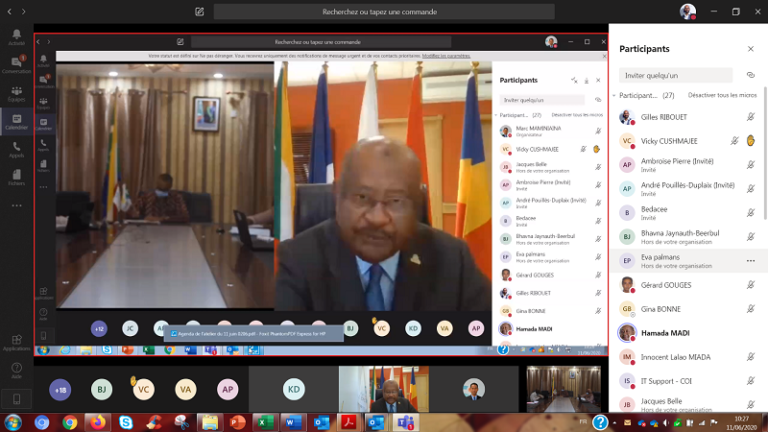768x432 pixels.
Task: Toggle Gina BONNE's mute icon
Action: click(x=750, y=309)
